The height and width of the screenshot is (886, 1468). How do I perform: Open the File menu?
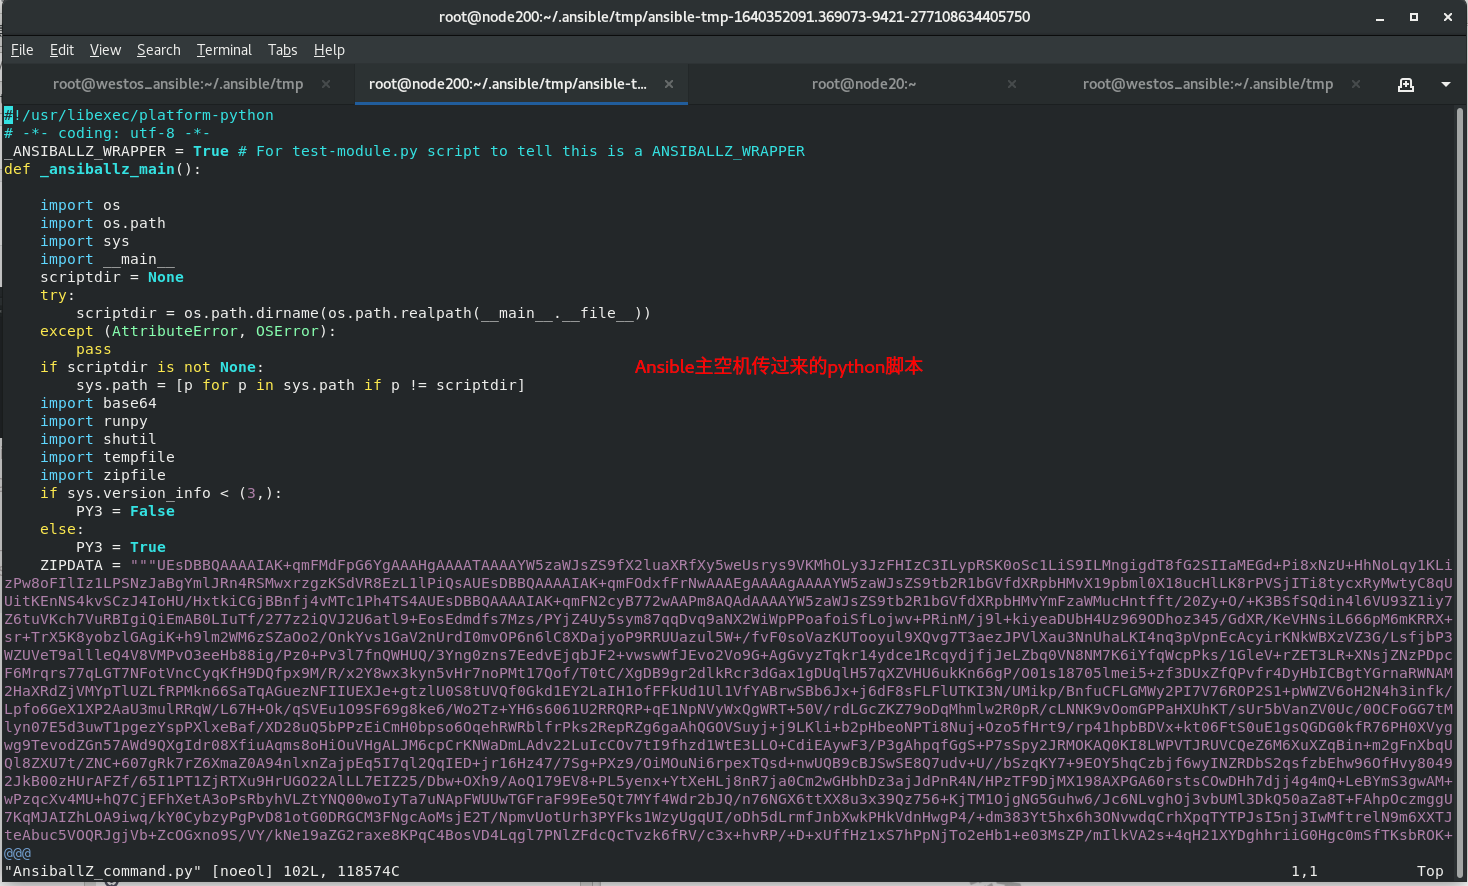22,50
